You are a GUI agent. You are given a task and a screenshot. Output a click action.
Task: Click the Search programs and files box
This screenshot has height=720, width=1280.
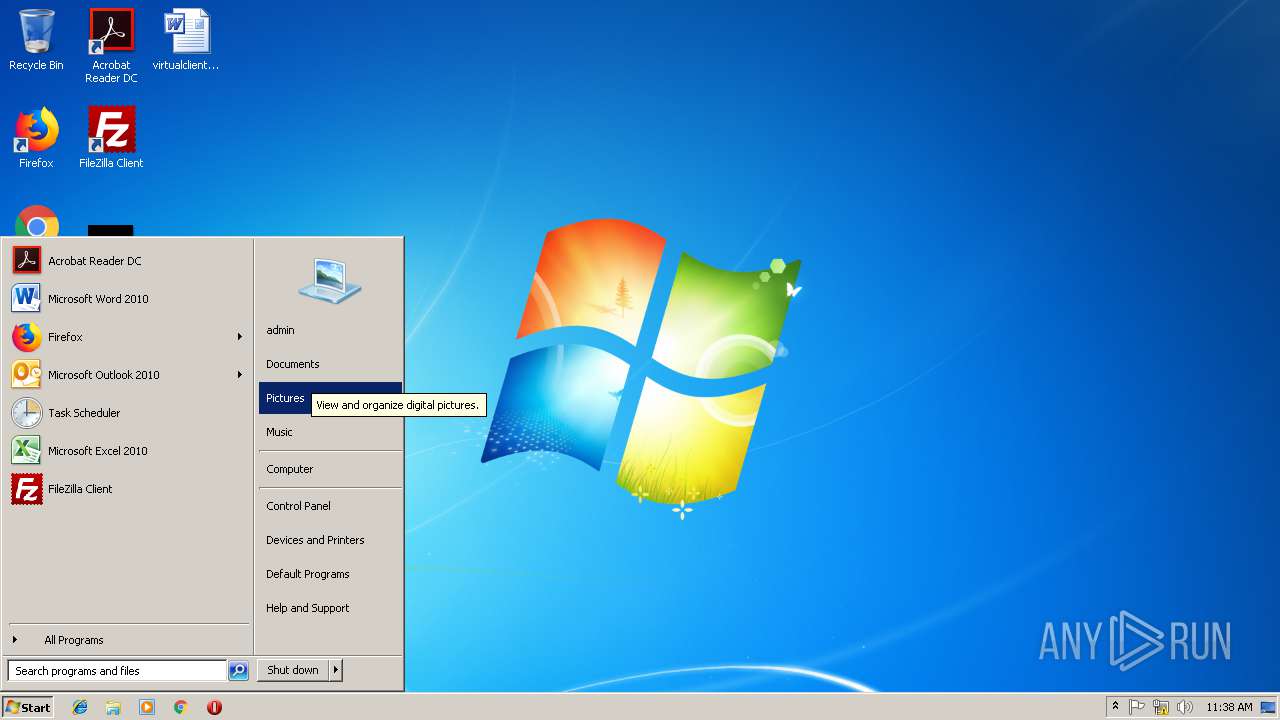point(117,671)
